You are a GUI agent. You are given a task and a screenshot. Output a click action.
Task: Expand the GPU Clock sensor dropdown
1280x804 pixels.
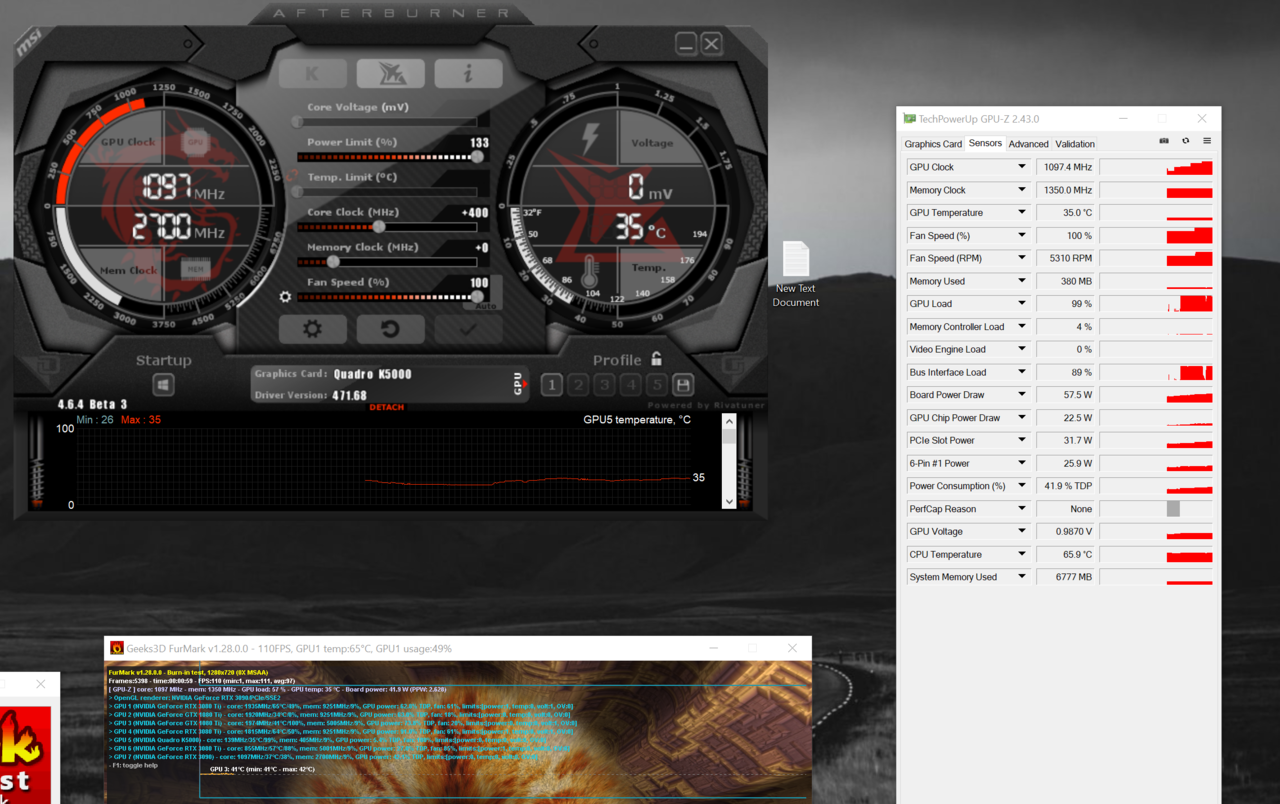point(1021,167)
